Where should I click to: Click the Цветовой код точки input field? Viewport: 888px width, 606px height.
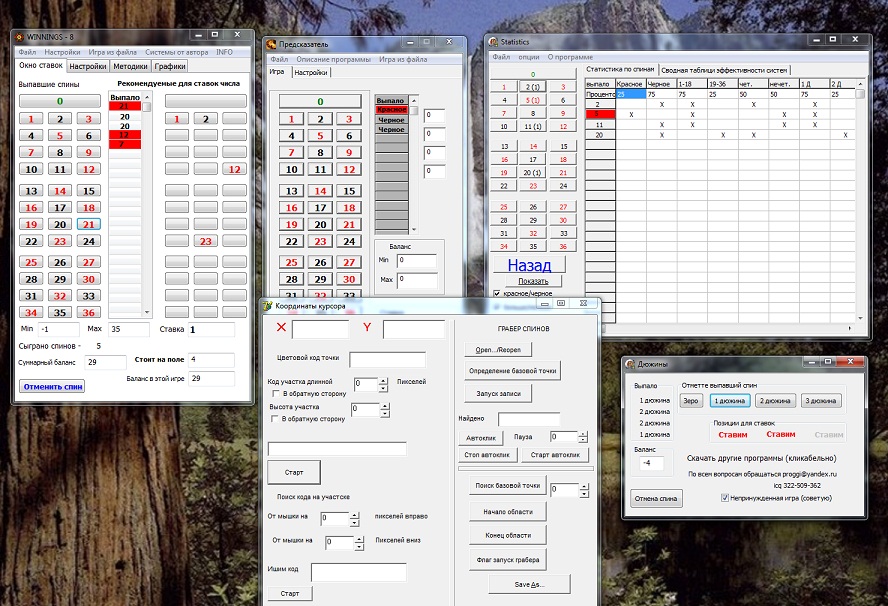387,359
